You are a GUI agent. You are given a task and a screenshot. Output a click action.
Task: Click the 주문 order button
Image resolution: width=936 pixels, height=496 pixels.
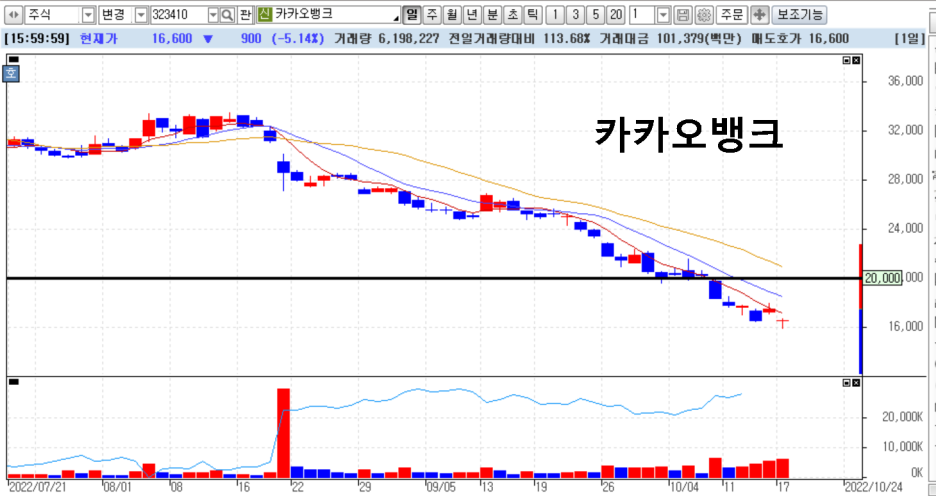732,15
